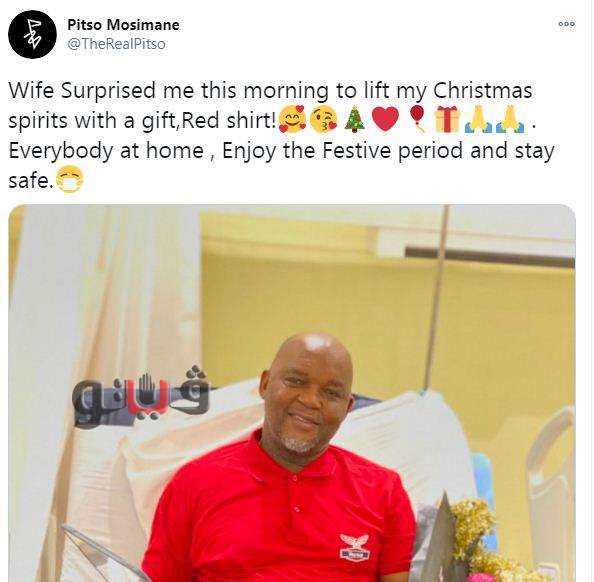Click the second praying hands emoji
The height and width of the screenshot is (582, 594).
pos(511,120)
